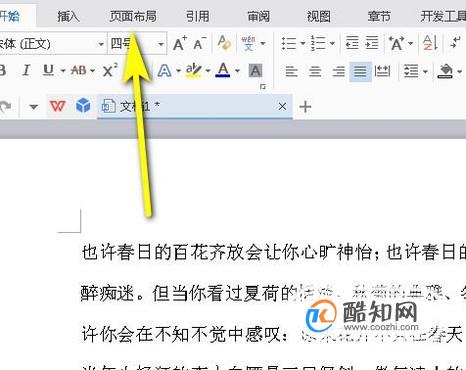
Task: Open the 页面布局 ribbon tab
Action: tap(133, 16)
